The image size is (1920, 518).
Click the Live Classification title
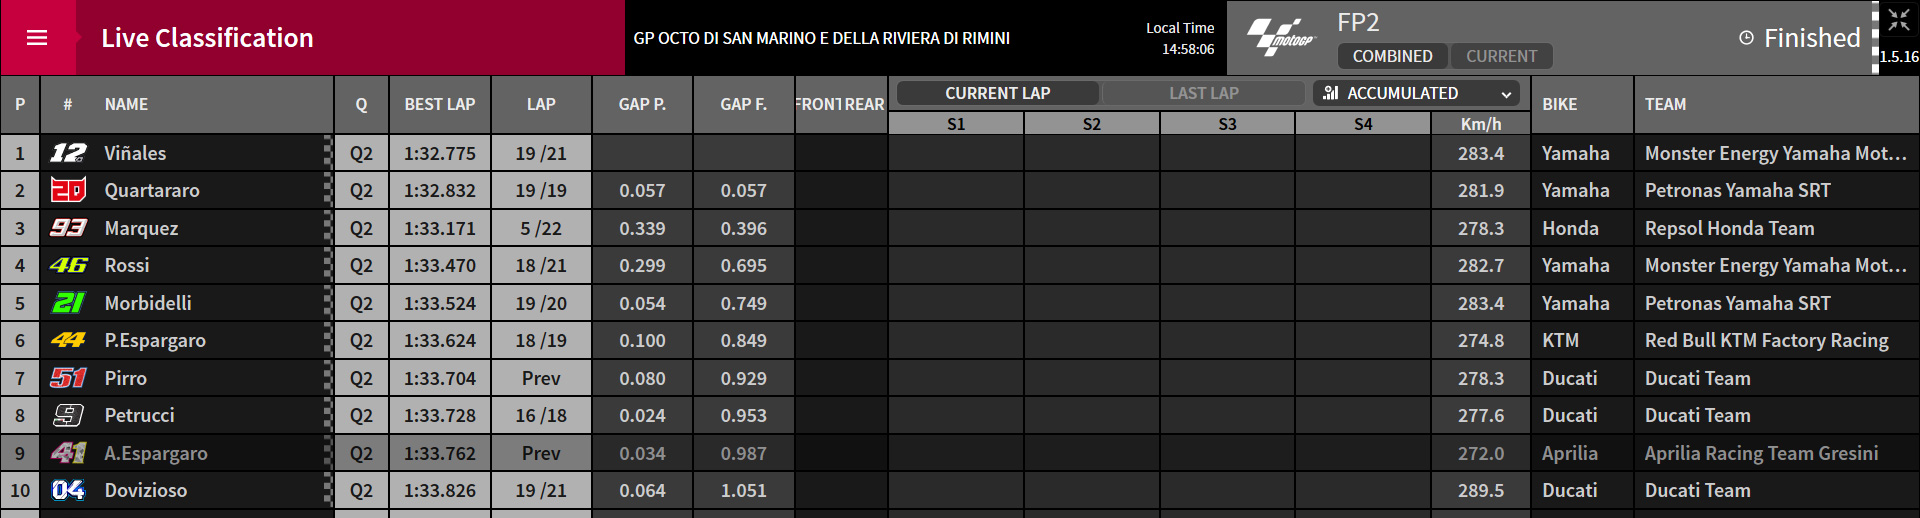[207, 38]
